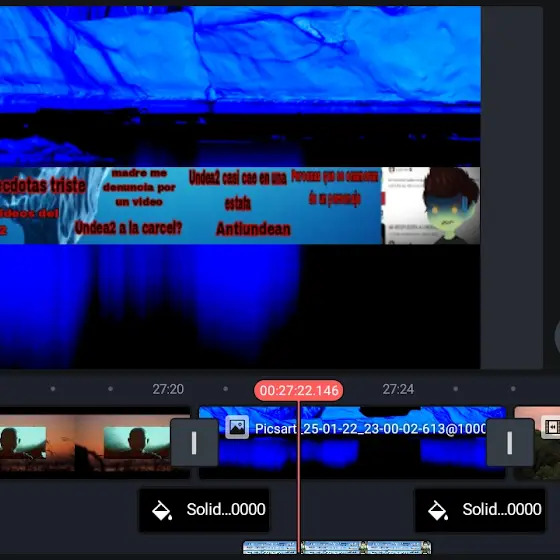
Task: Select the left trim handle of Picsart clip
Action: coord(194,442)
